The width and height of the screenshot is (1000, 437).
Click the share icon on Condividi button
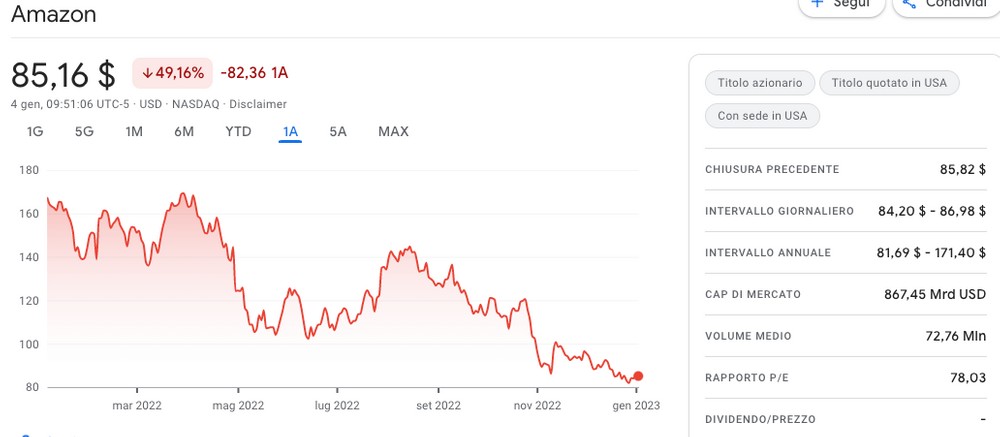click(909, 3)
